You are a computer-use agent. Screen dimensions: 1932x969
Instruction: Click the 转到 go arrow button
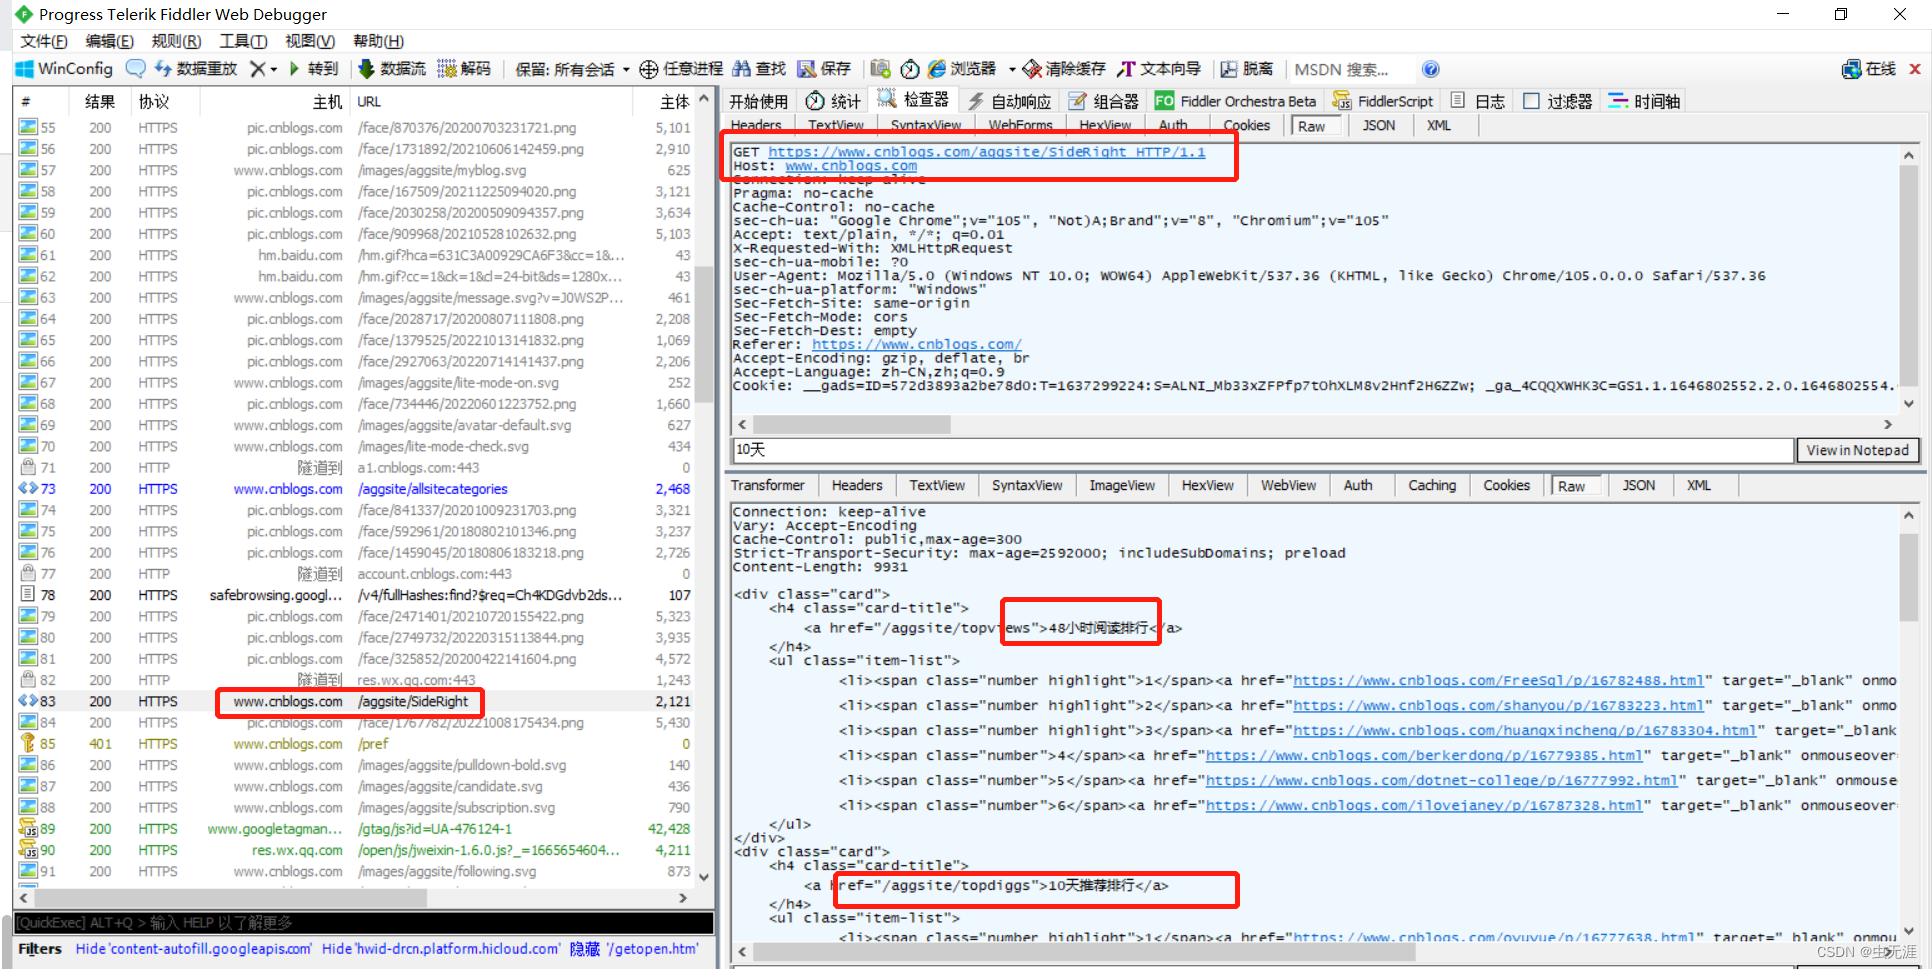point(314,69)
